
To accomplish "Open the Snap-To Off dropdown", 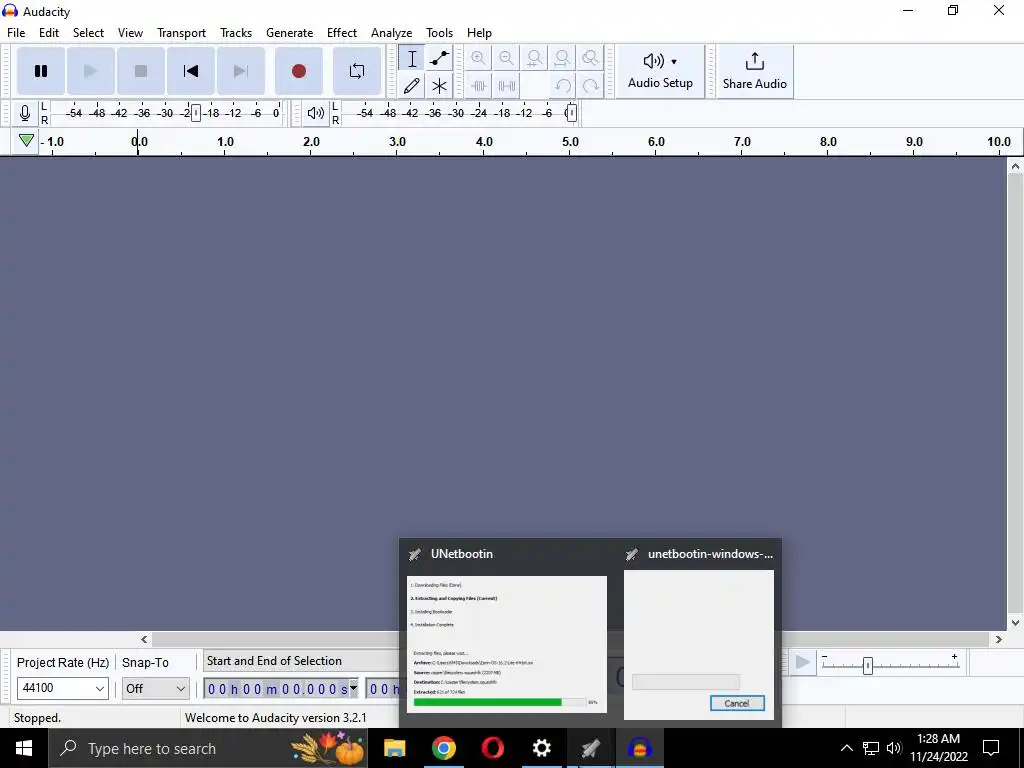I will coord(155,688).
